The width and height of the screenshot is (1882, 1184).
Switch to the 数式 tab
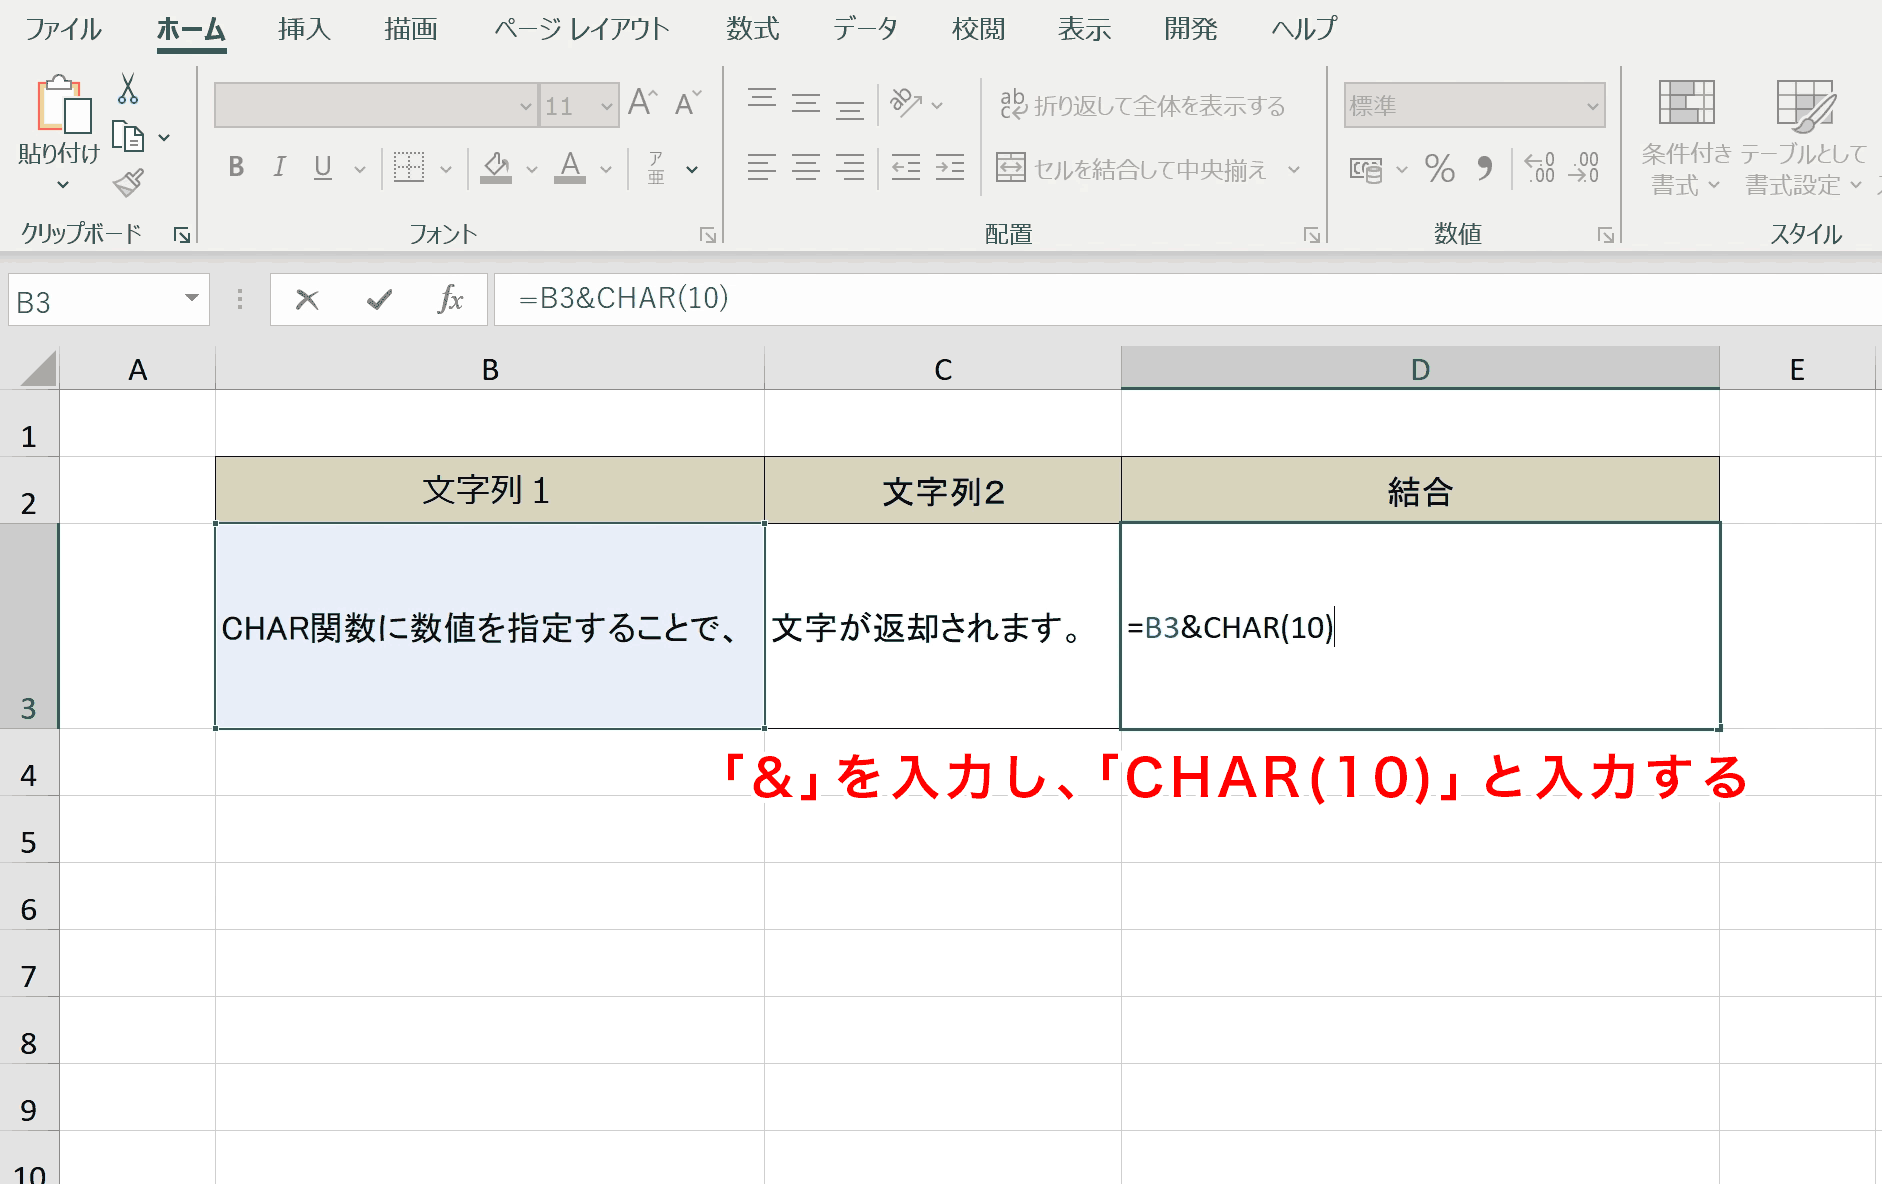point(753,29)
